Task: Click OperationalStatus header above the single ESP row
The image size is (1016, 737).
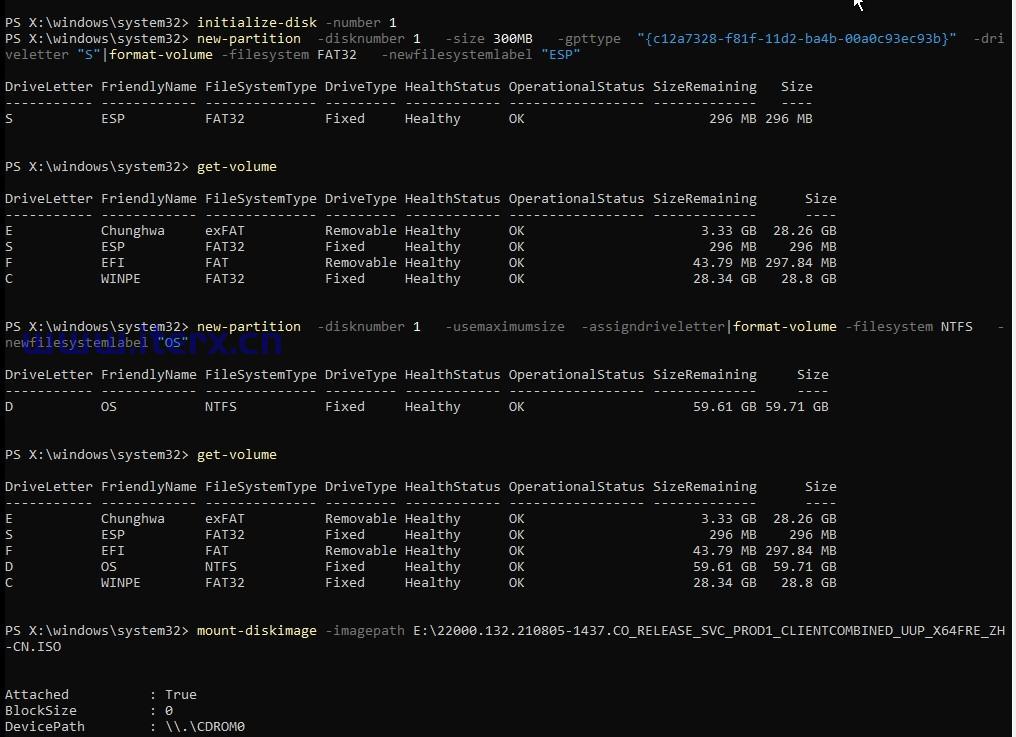Action: [577, 87]
